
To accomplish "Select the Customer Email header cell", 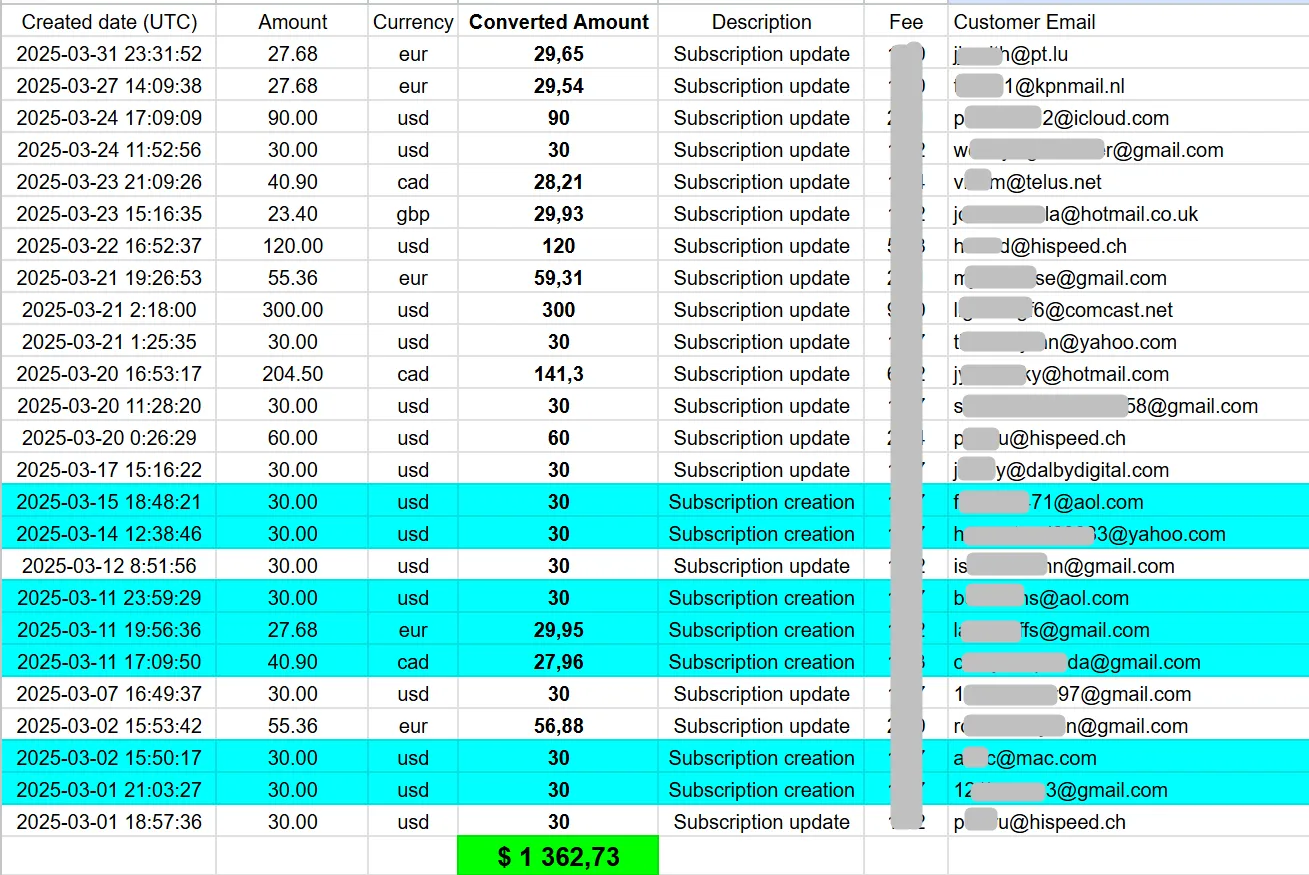I will tap(1024, 22).
